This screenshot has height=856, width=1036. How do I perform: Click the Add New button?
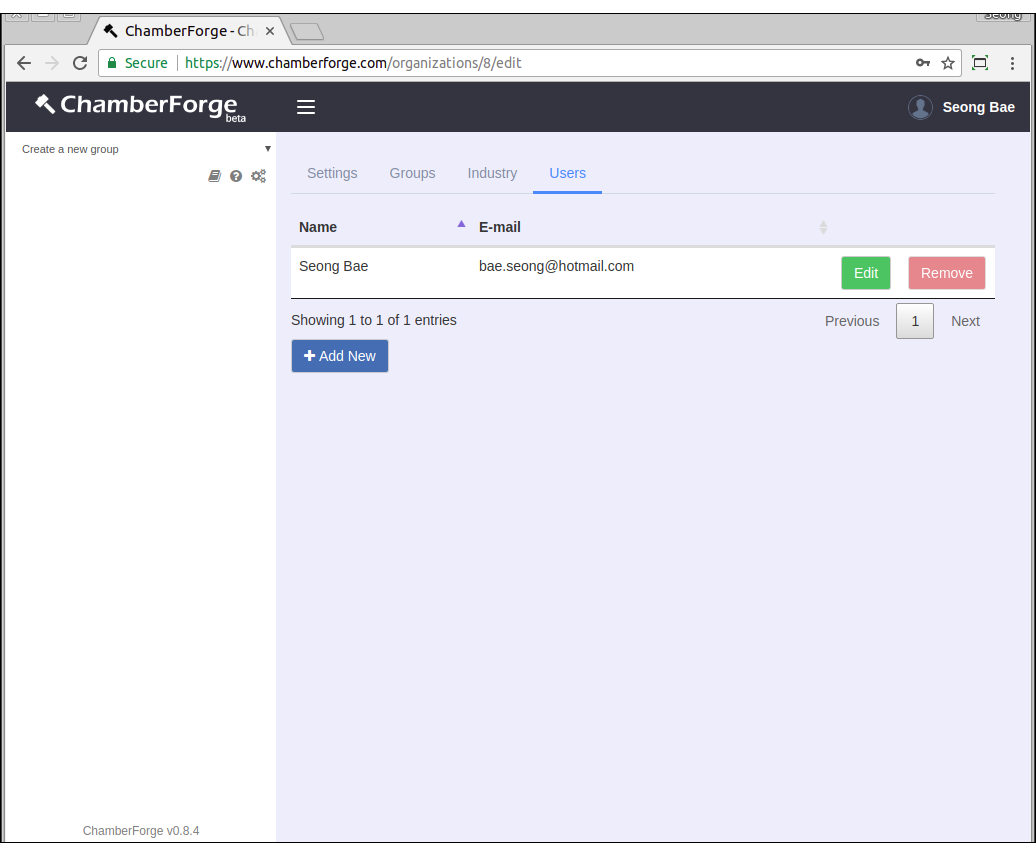(x=340, y=356)
